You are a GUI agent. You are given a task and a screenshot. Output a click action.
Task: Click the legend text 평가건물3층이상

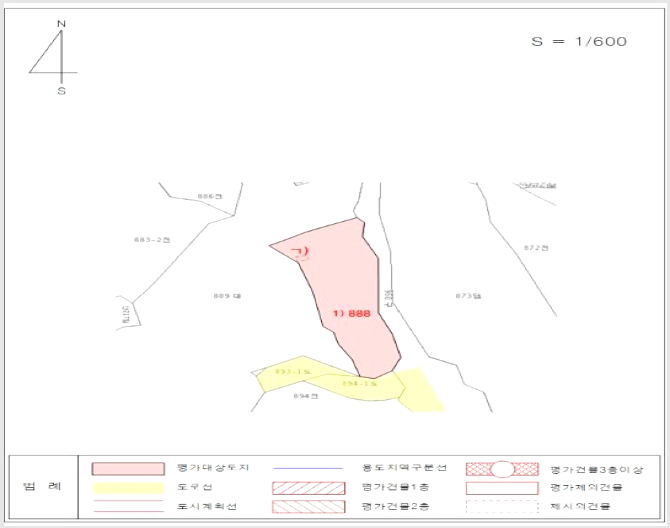click(597, 470)
